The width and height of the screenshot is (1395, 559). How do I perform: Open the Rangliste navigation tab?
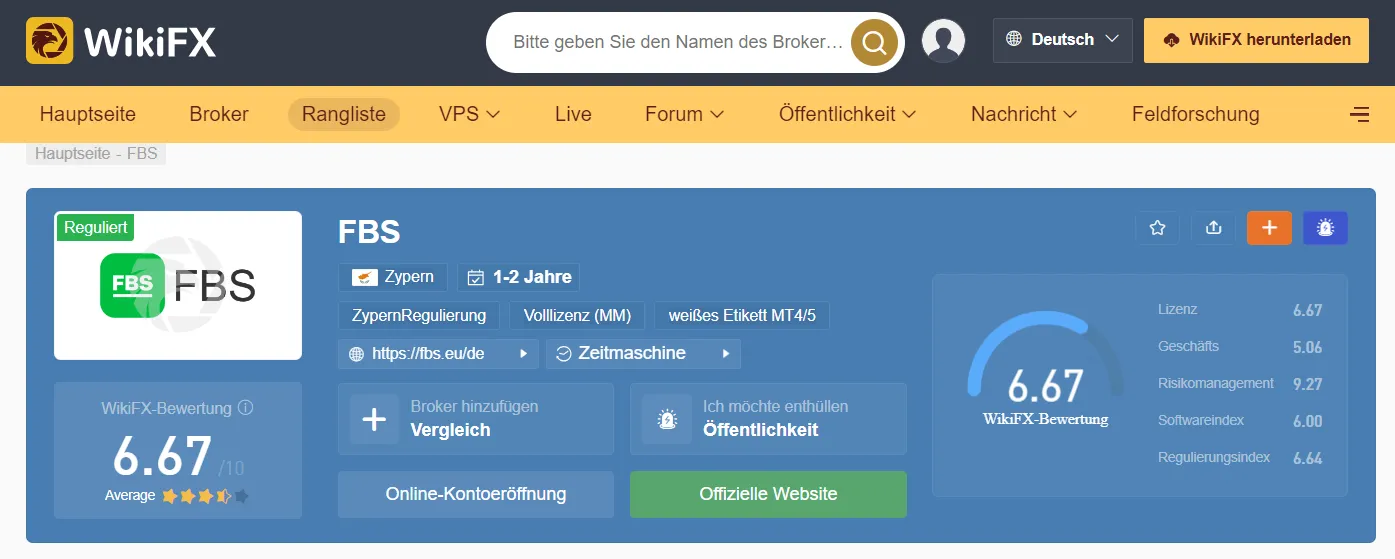344,114
